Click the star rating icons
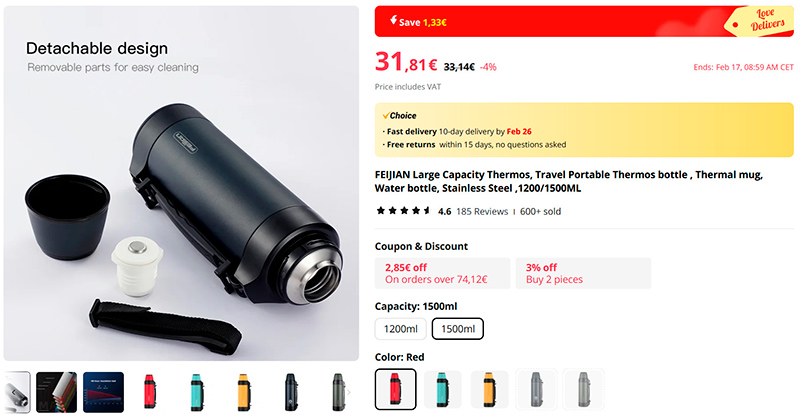Screen dimensions: 800x418 [x=403, y=211]
